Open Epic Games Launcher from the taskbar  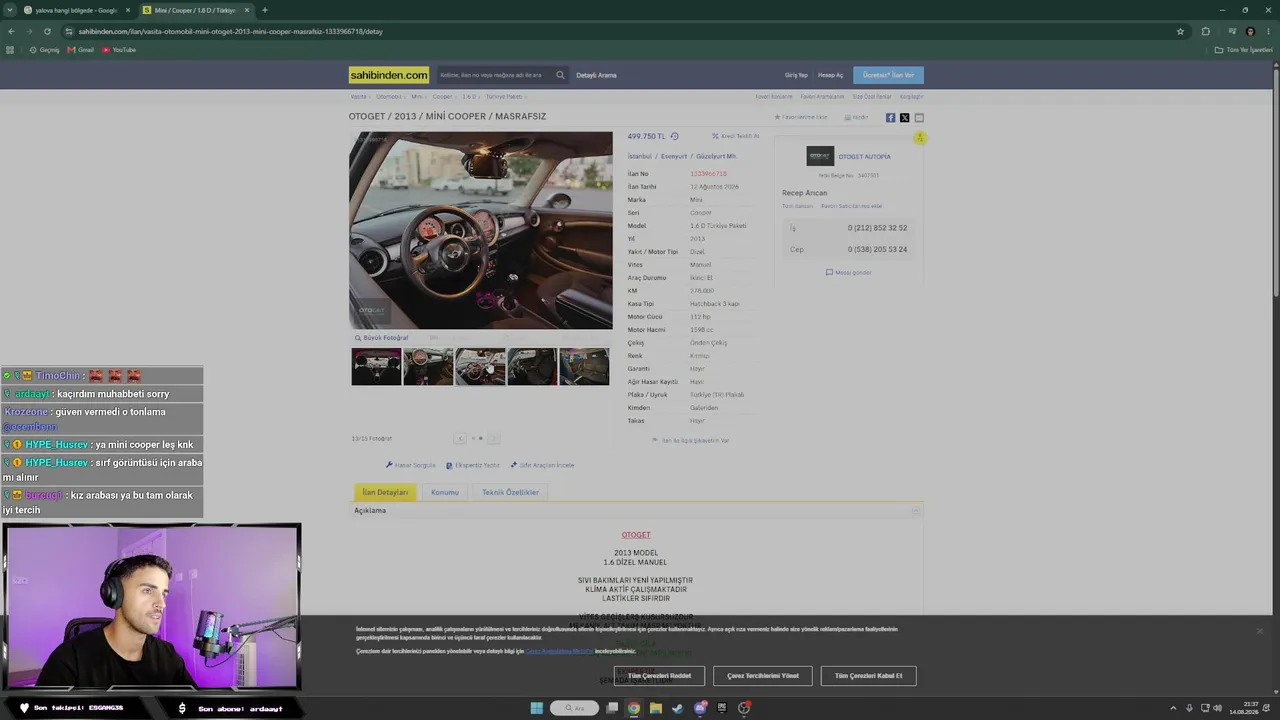pos(722,708)
